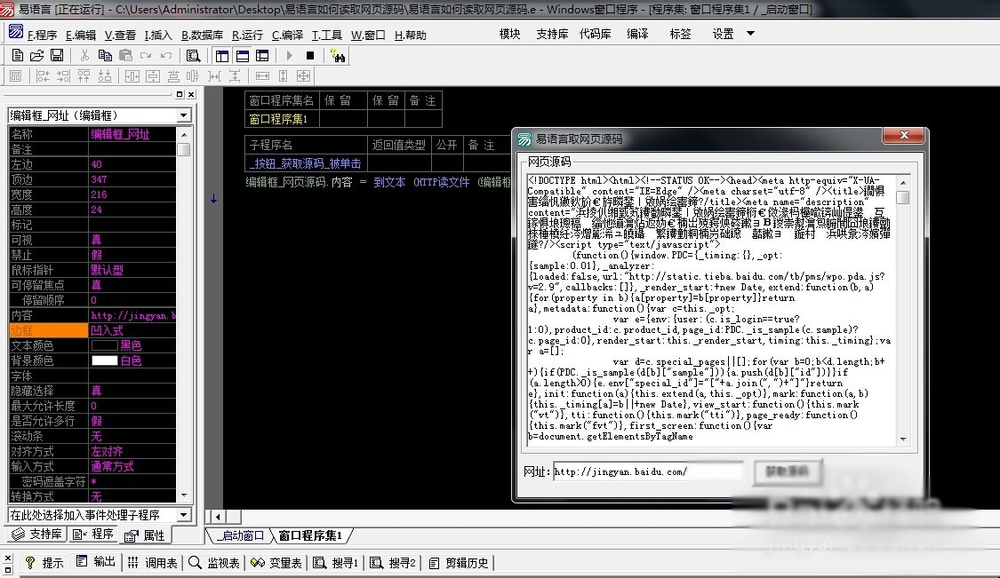Click the 支持库 button on top bar
Screen dimensions: 1000x578
552,34
